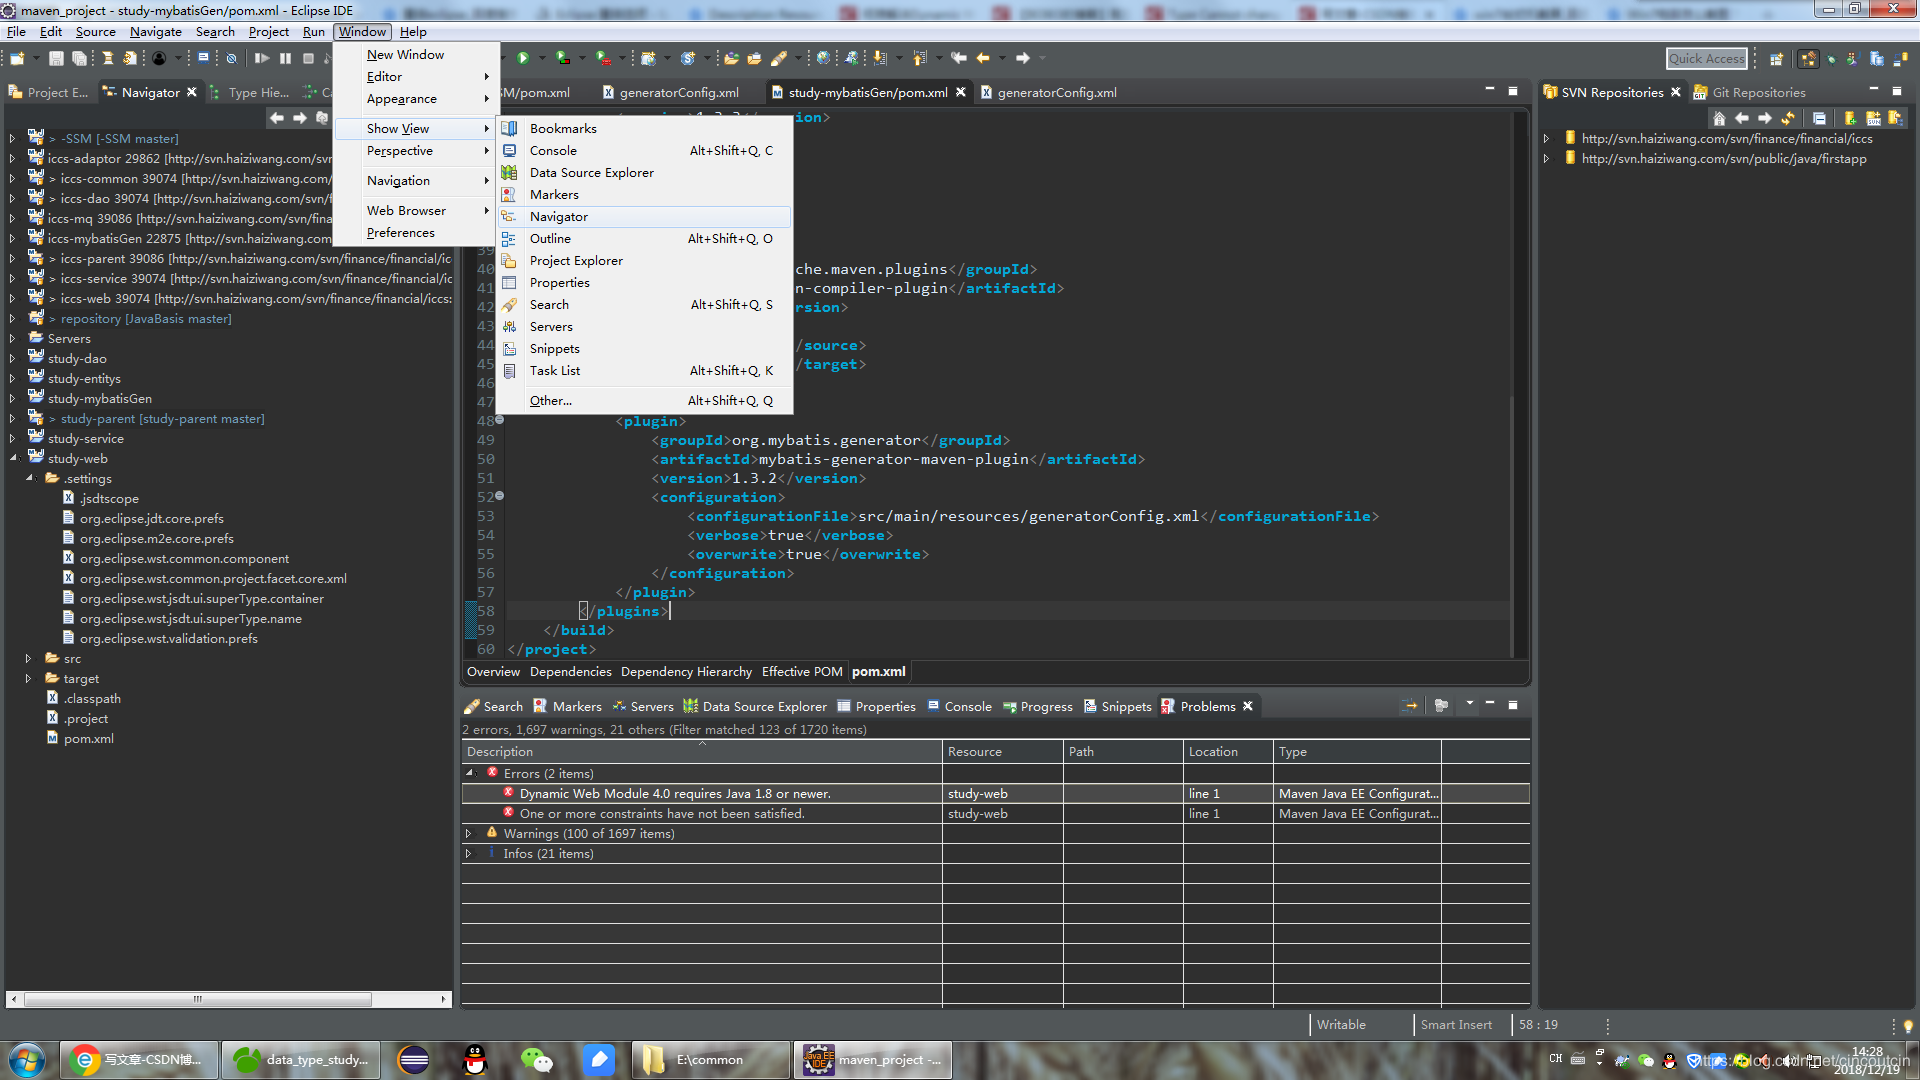Refresh the SVN Repositories view
1920x1080 pixels.
pos(1788,118)
